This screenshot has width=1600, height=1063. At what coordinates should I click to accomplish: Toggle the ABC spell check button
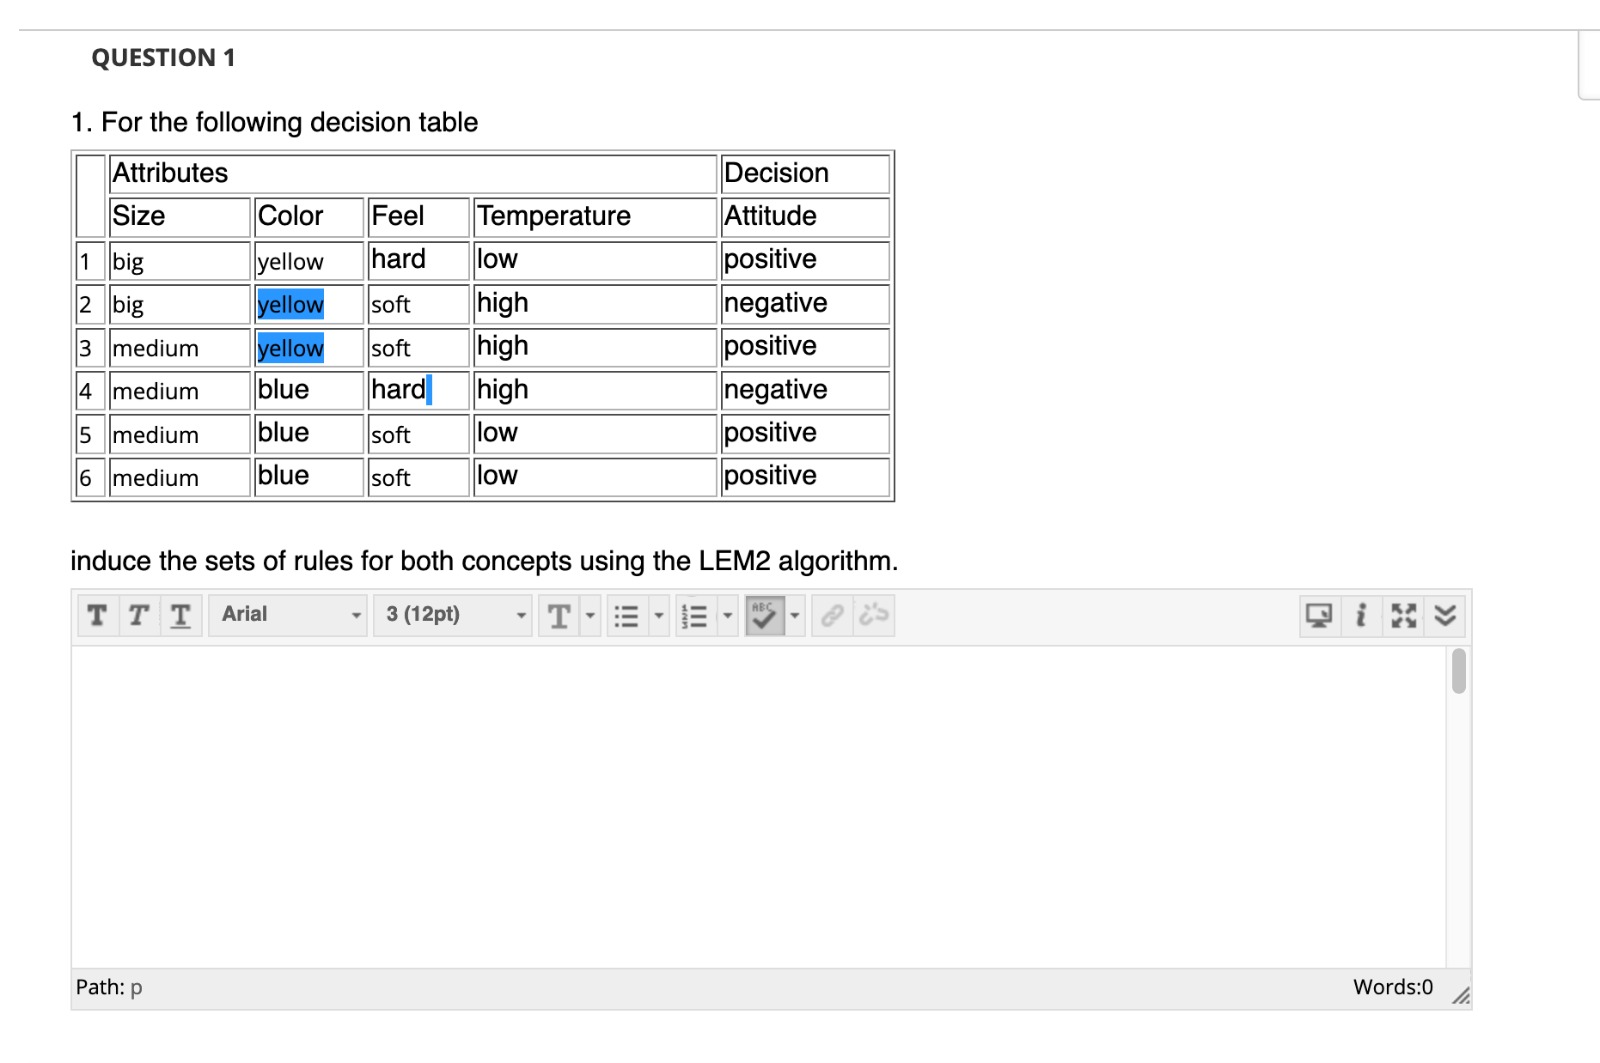[764, 615]
